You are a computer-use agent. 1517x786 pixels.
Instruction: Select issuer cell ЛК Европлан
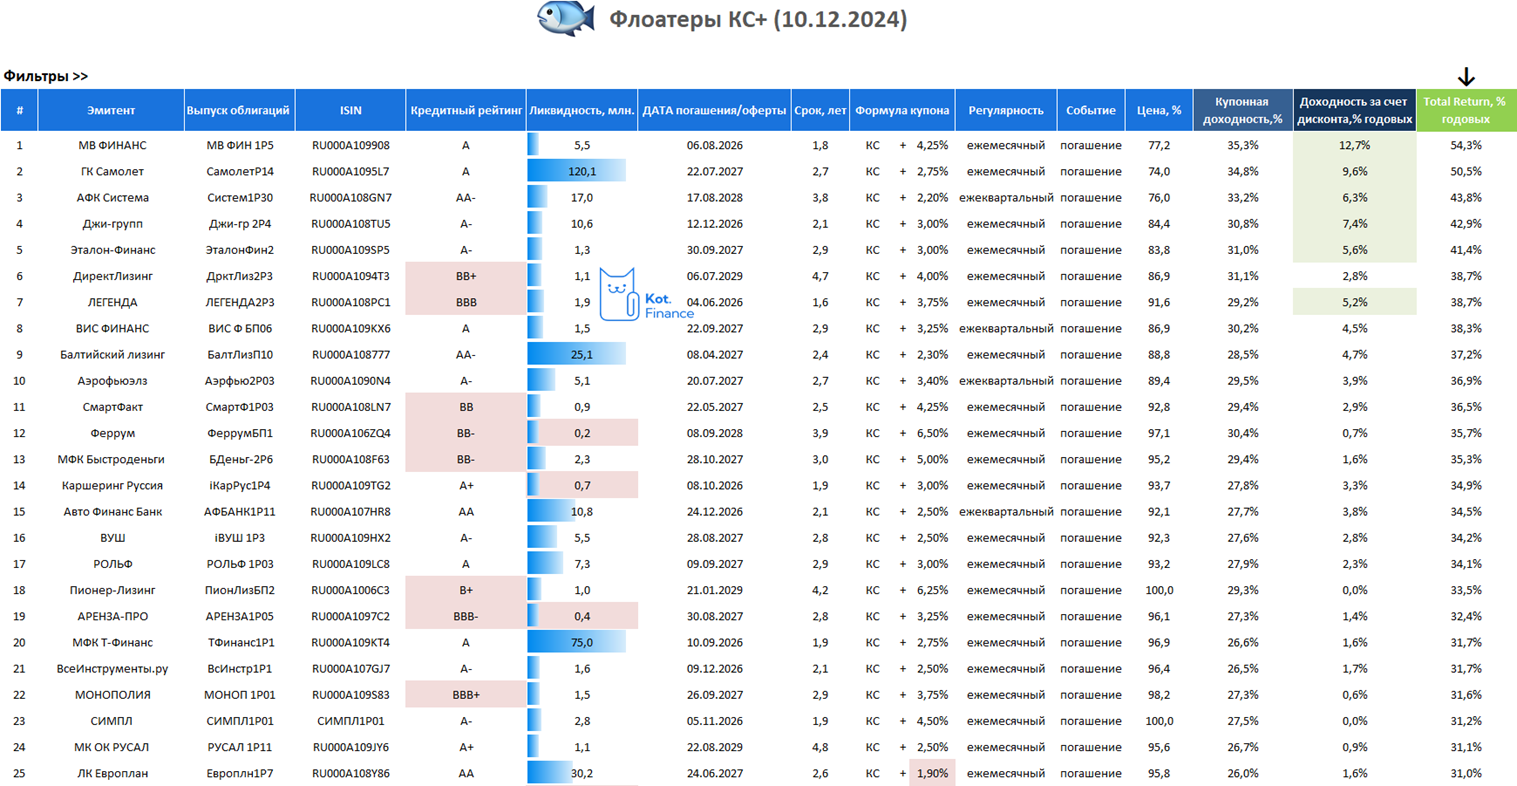tap(111, 773)
